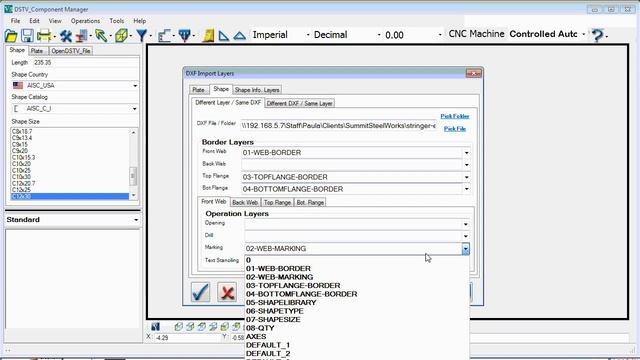Open the Operations menu
Image resolution: width=640 pixels, height=360 pixels.
point(85,21)
